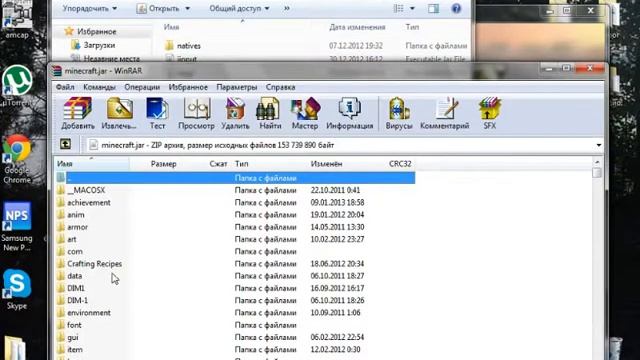Open the Команды menu
640x360 pixels.
pos(99,87)
